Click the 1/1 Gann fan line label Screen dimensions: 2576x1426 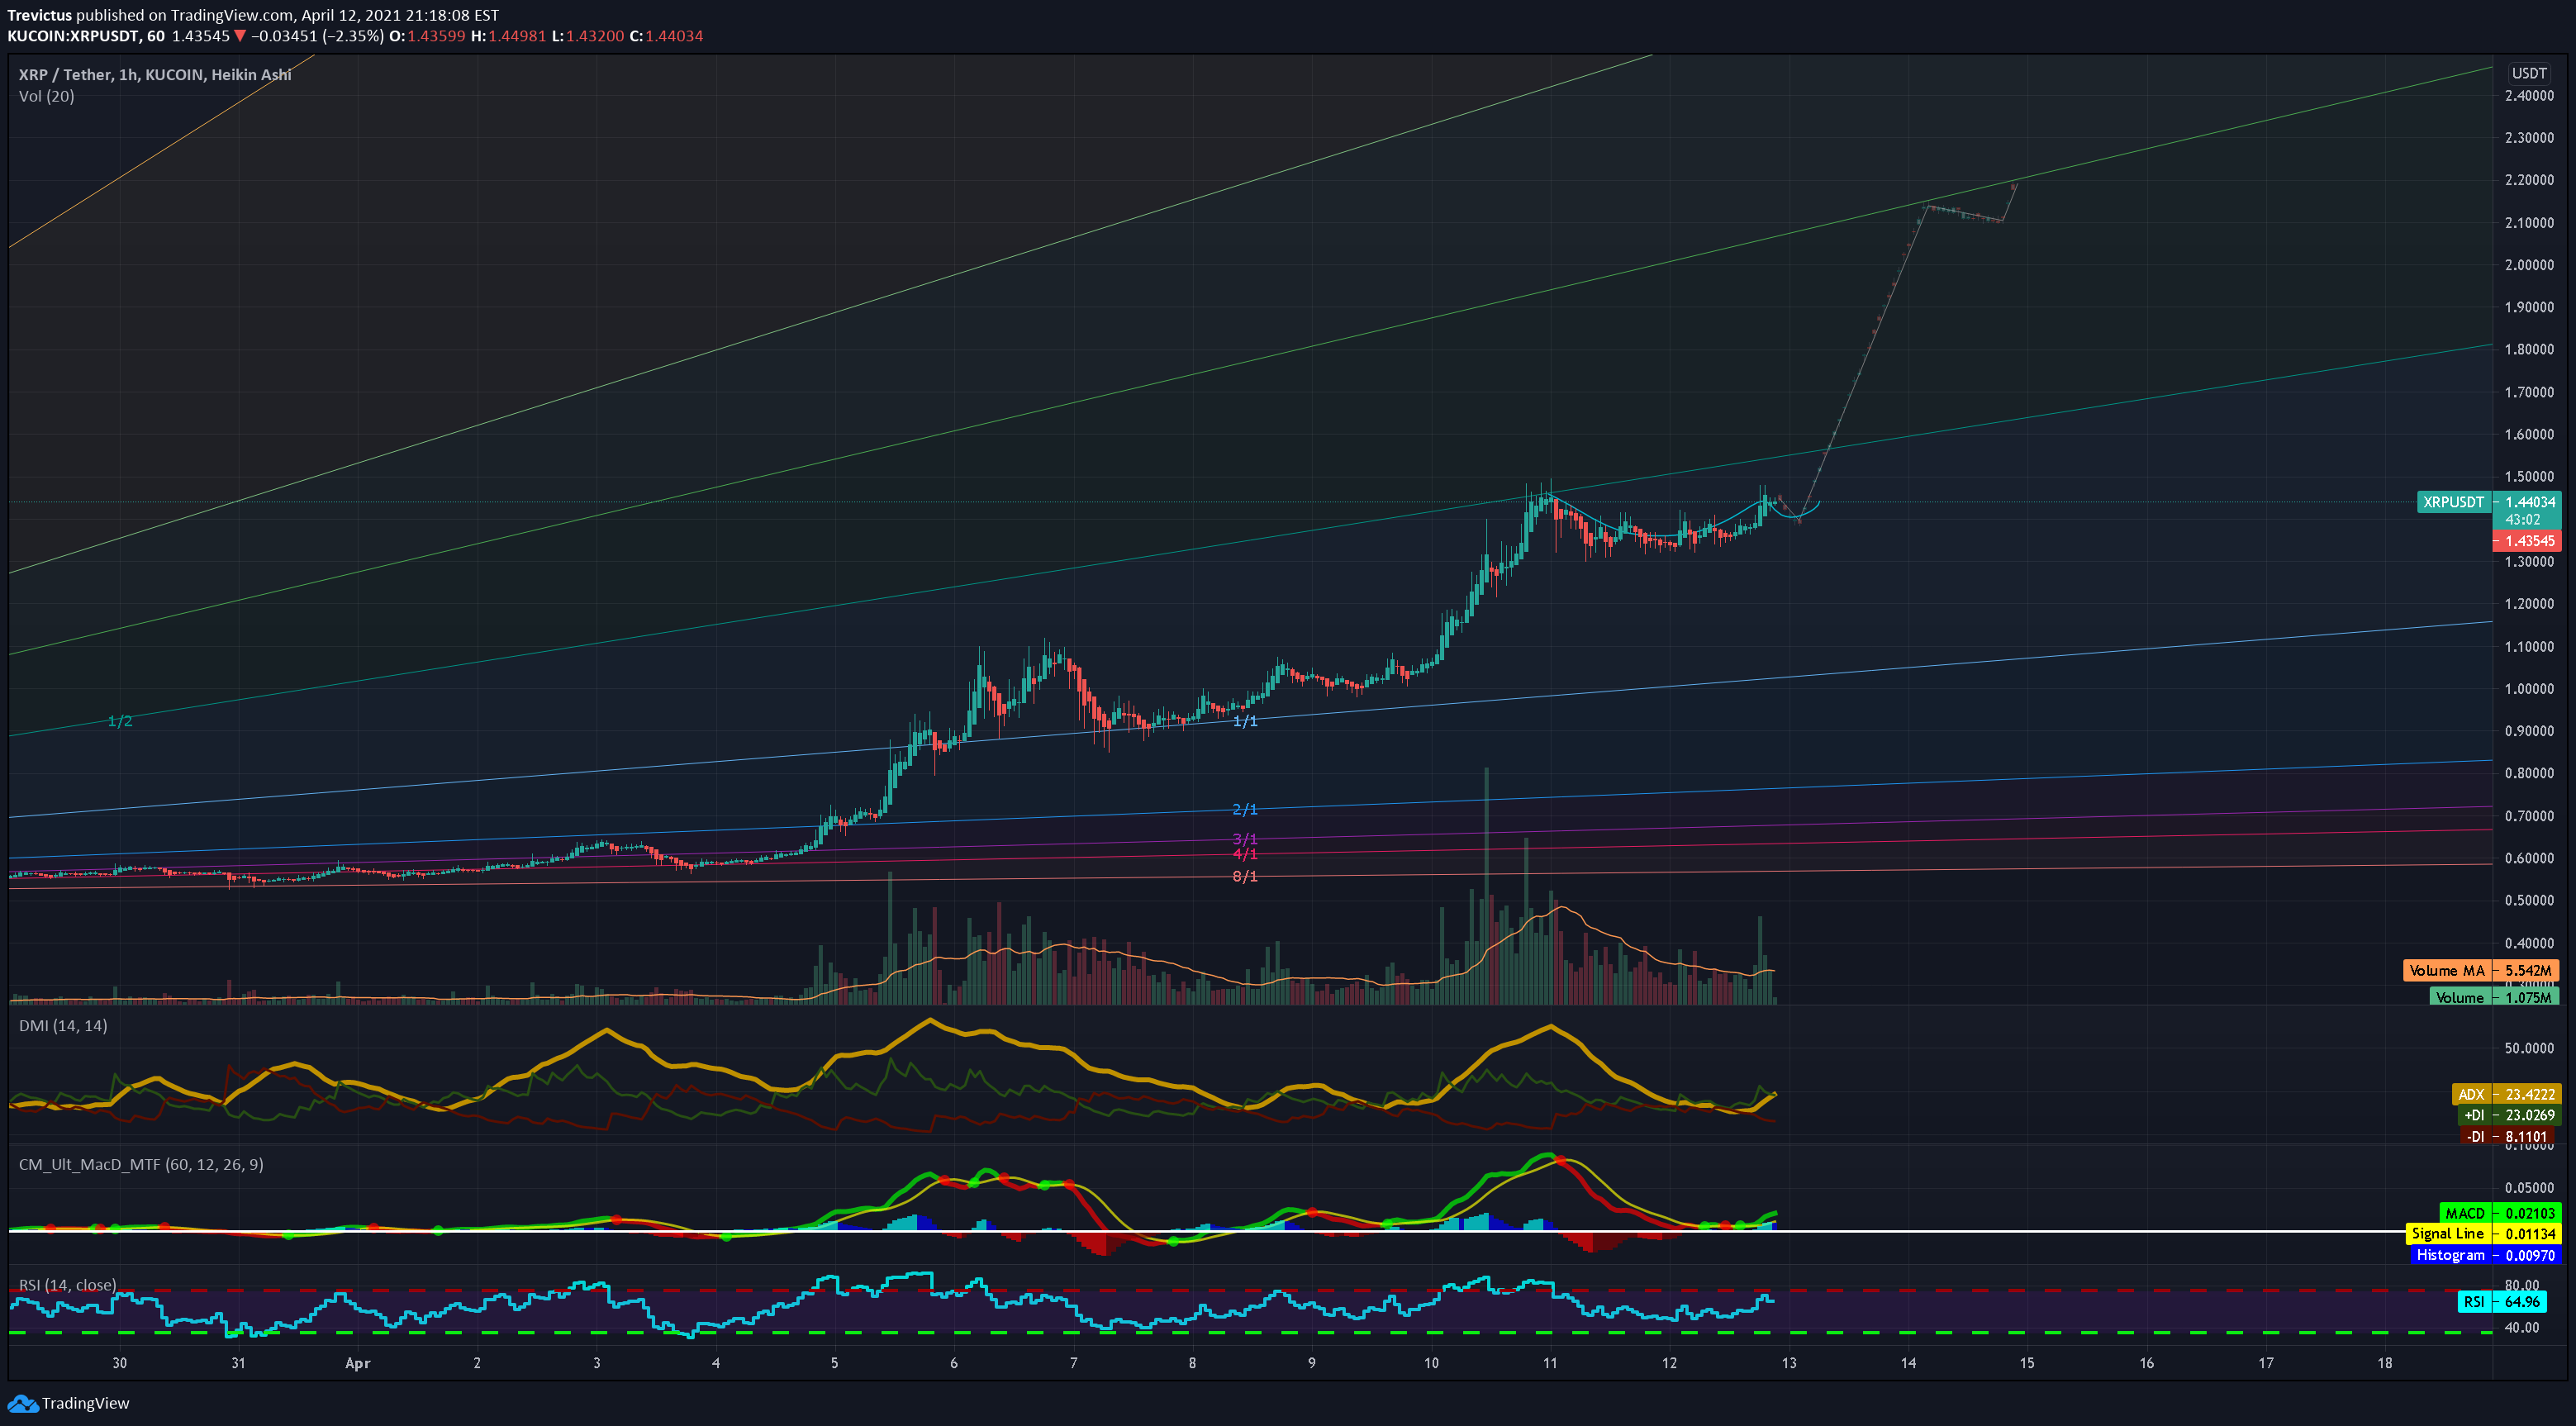point(1244,721)
